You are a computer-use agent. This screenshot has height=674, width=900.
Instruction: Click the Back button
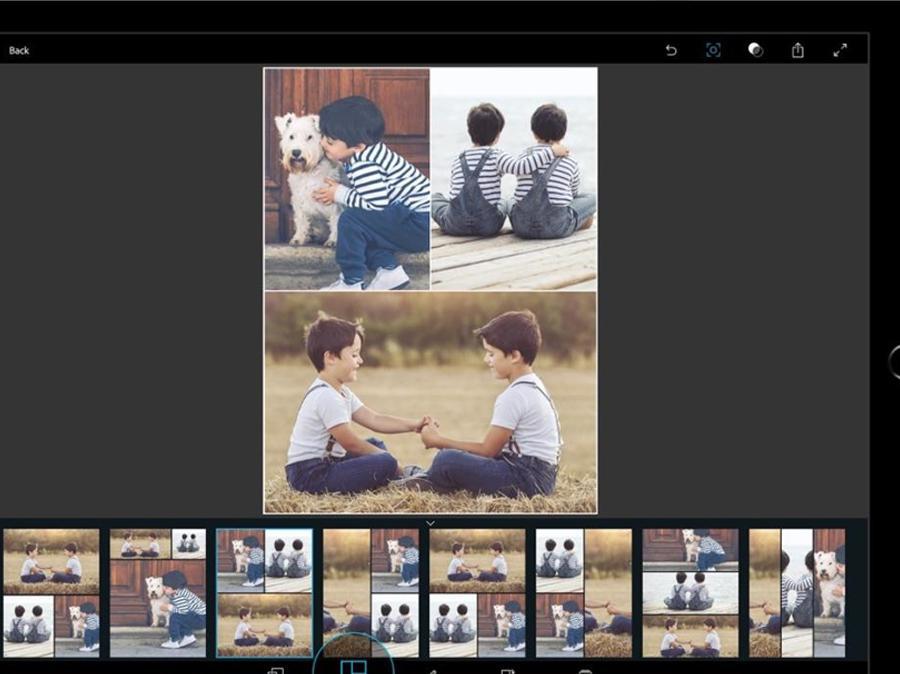19,50
